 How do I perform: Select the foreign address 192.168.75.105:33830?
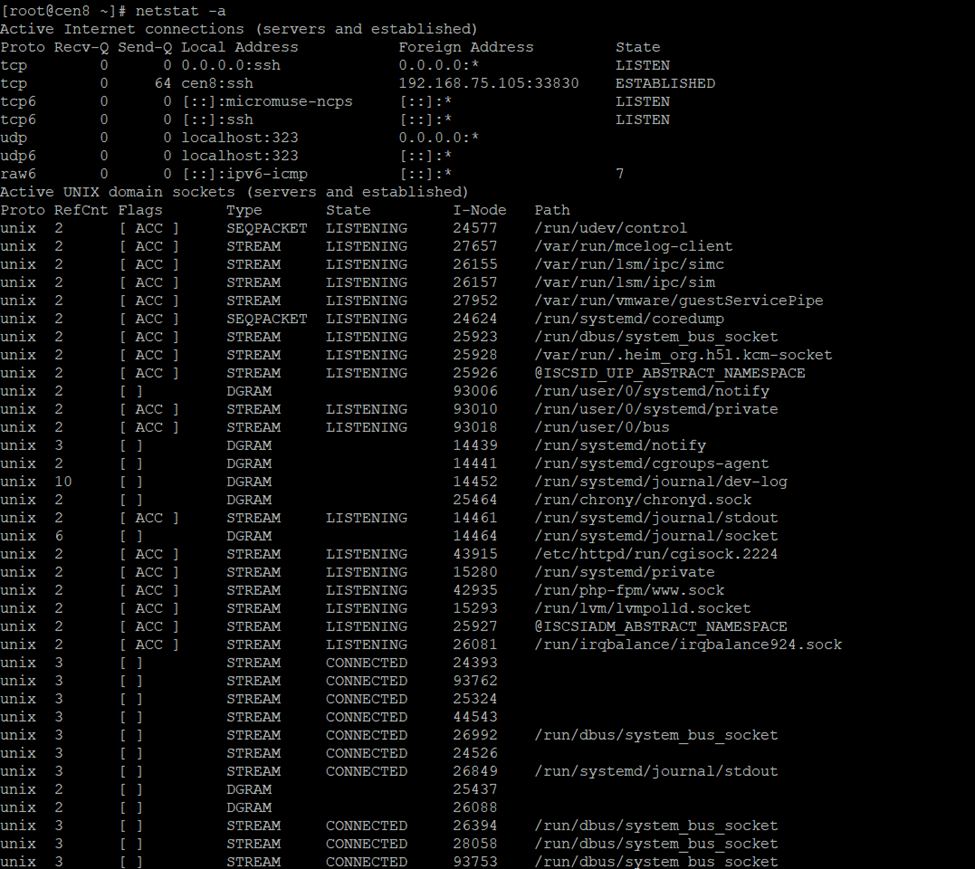(x=489, y=83)
